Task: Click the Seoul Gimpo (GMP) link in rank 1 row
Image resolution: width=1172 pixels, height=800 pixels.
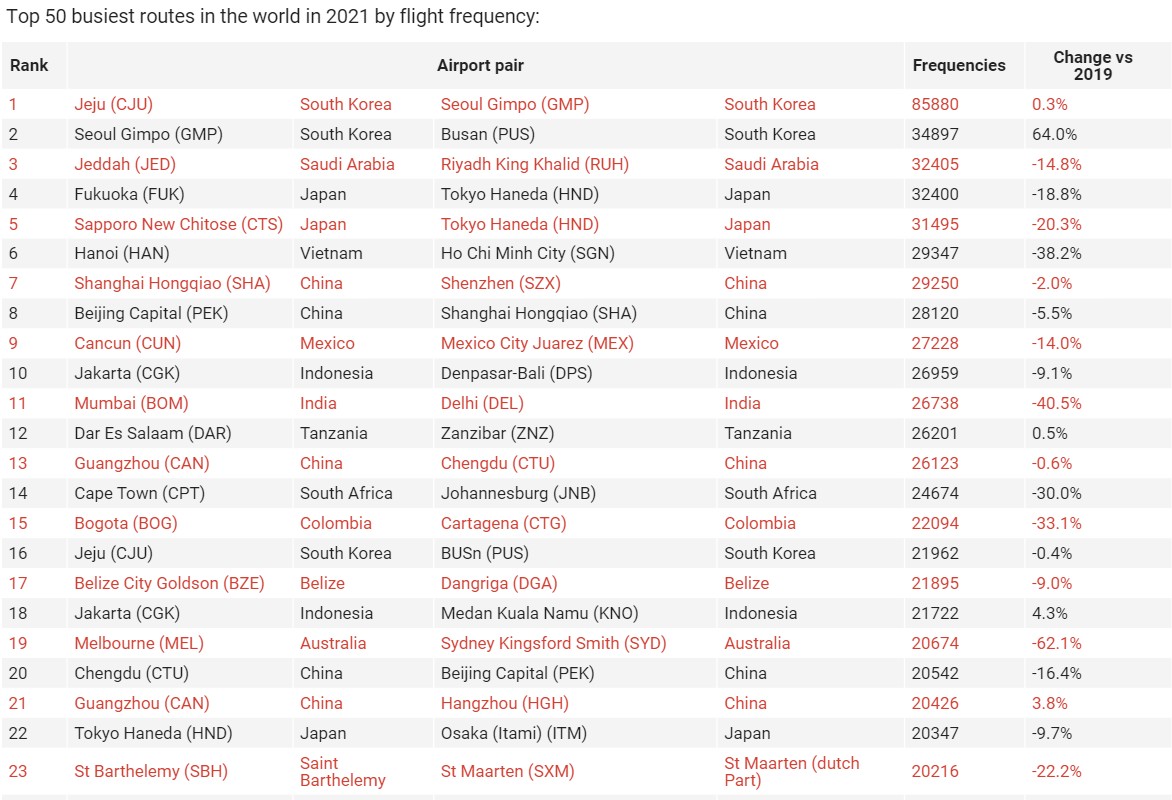Action: tap(515, 104)
